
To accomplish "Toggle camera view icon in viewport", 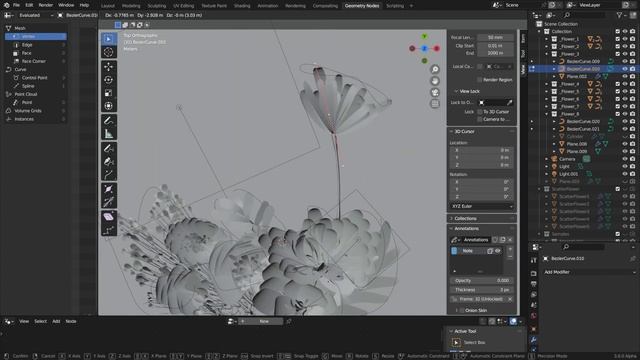I will pyautogui.click(x=435, y=92).
